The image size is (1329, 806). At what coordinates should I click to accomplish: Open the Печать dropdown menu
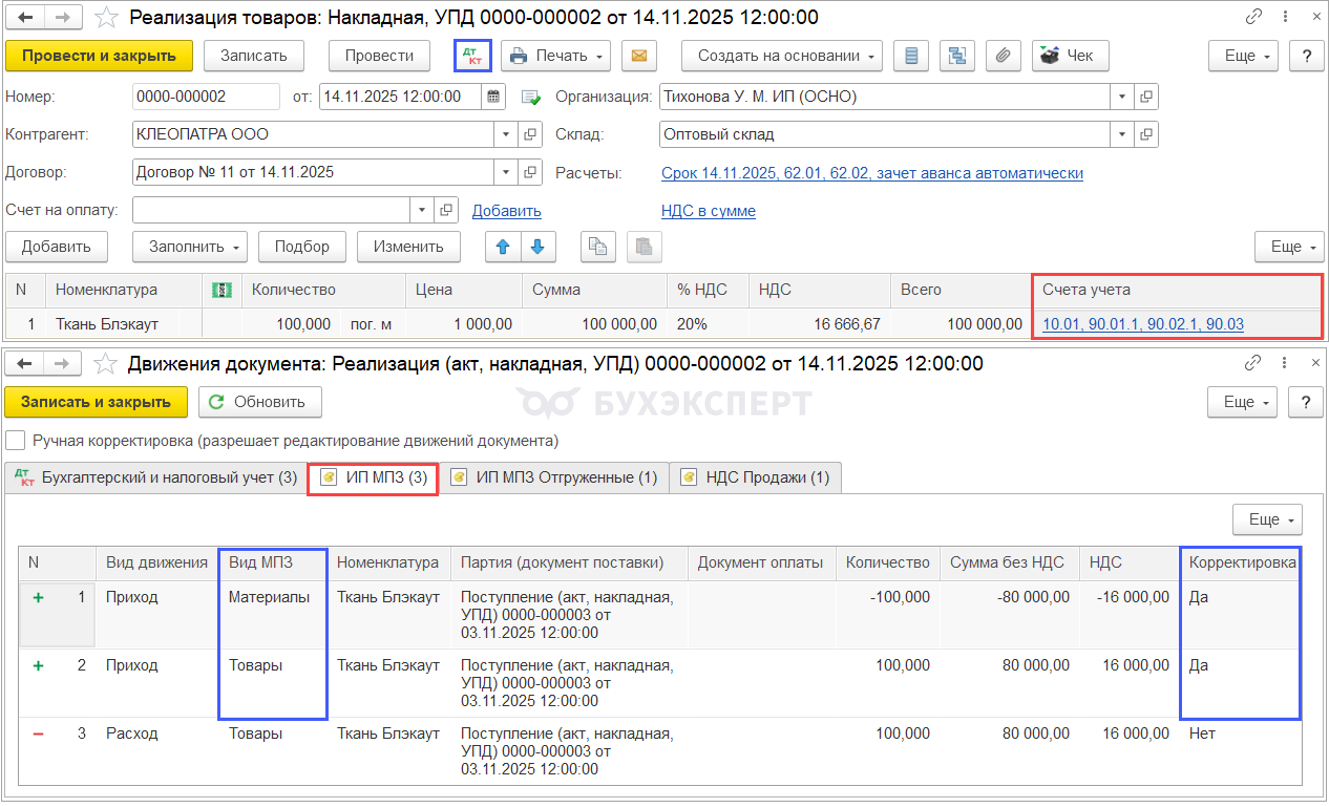coord(556,56)
